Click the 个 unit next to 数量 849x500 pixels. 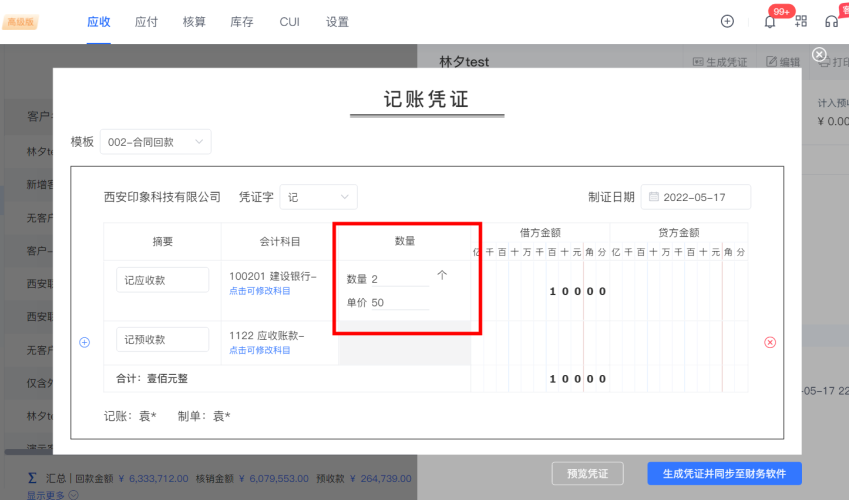point(442,275)
